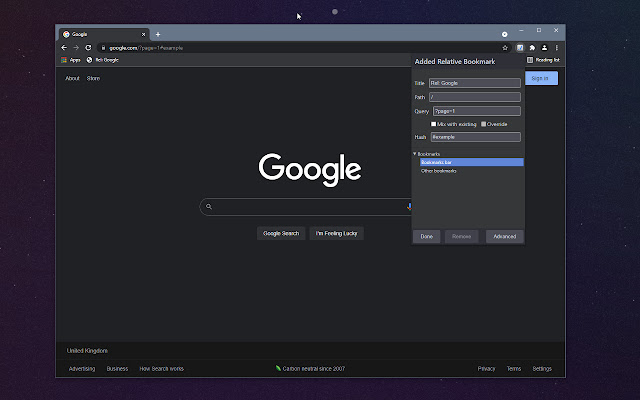
Task: Click the browser back arrow
Action: (64, 48)
